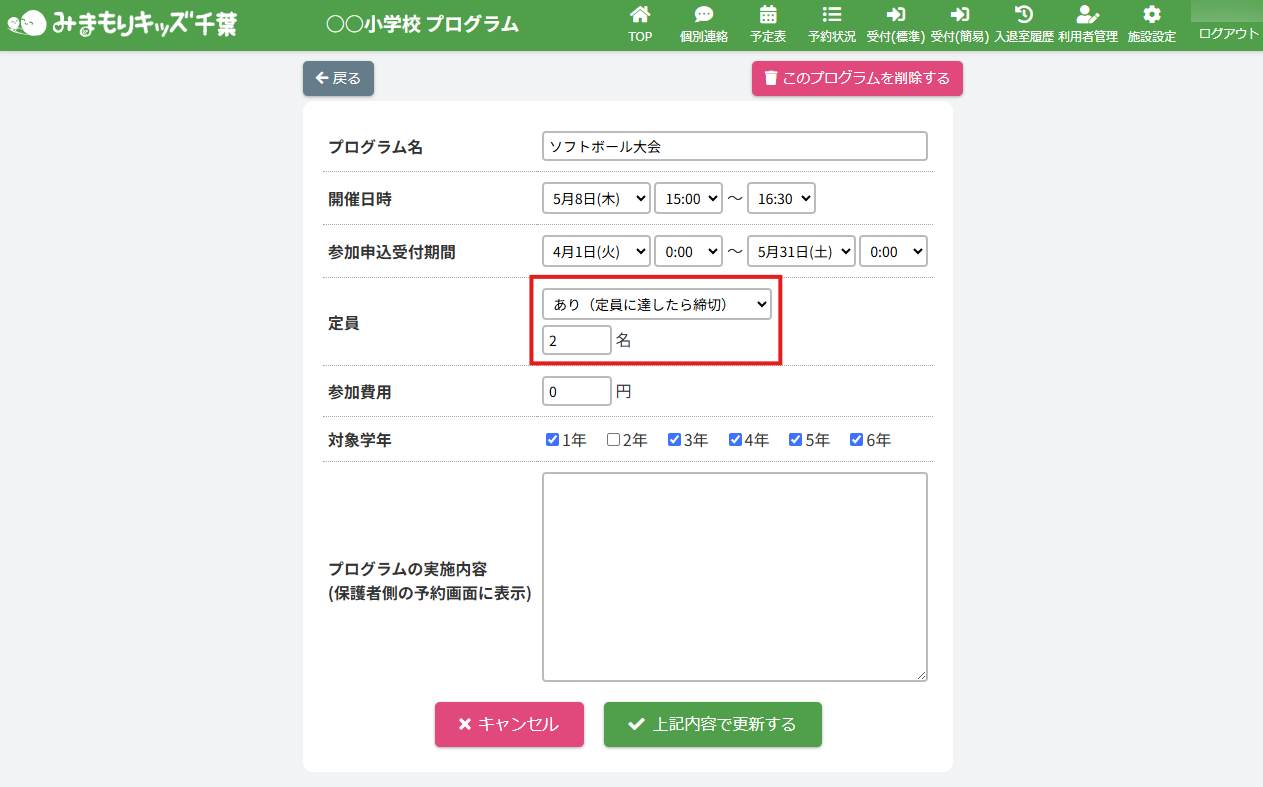The height and width of the screenshot is (787, 1263).
Task: Uncheck the 6年 grade checkbox
Action: [856, 440]
